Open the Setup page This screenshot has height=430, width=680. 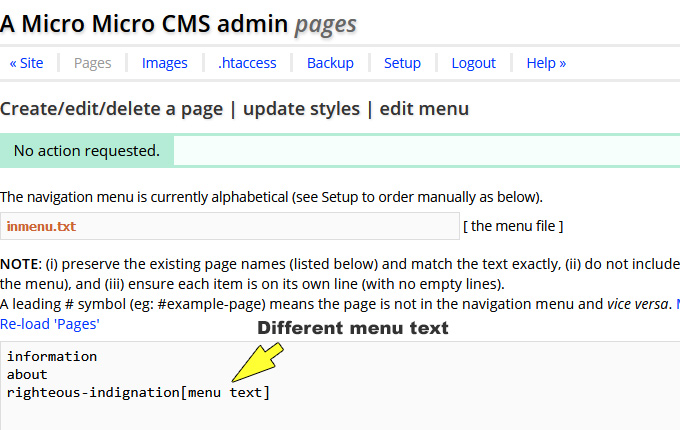402,63
